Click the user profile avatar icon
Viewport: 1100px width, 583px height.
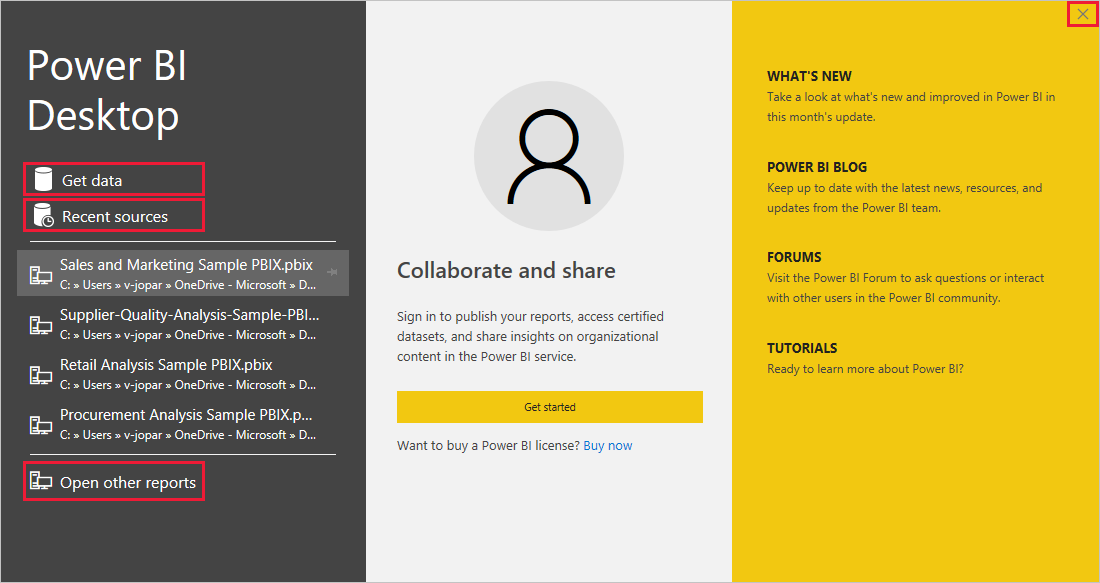[x=548, y=156]
